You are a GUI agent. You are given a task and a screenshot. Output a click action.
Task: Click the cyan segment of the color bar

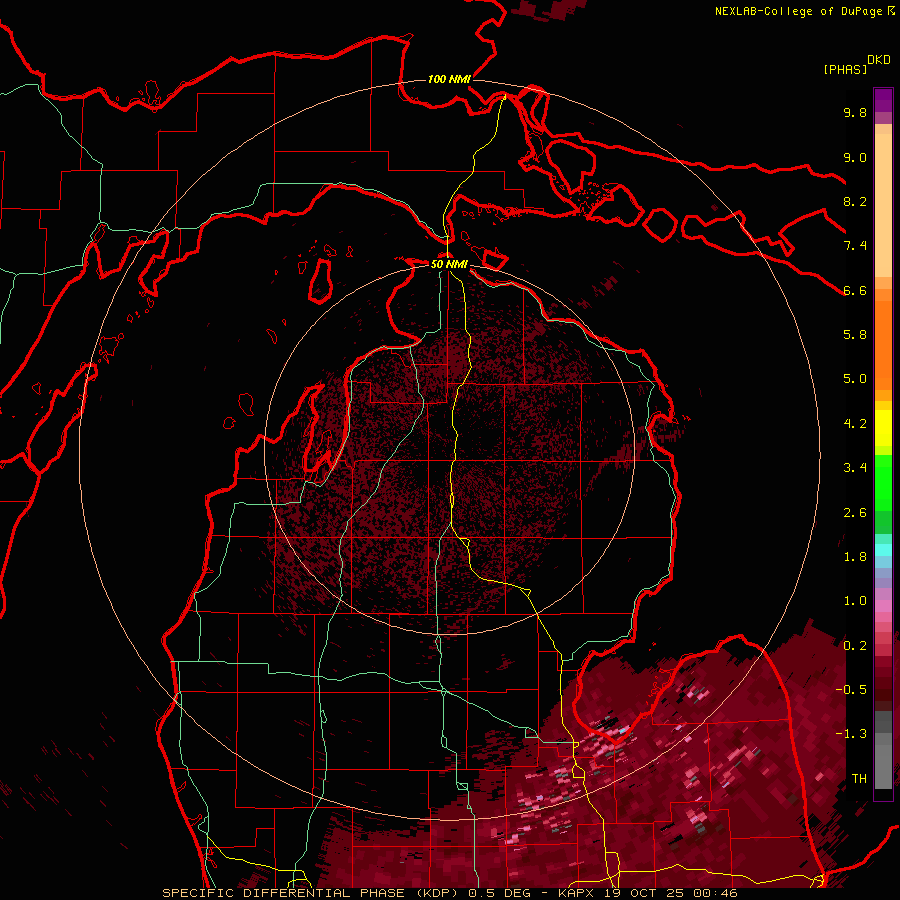point(883,550)
